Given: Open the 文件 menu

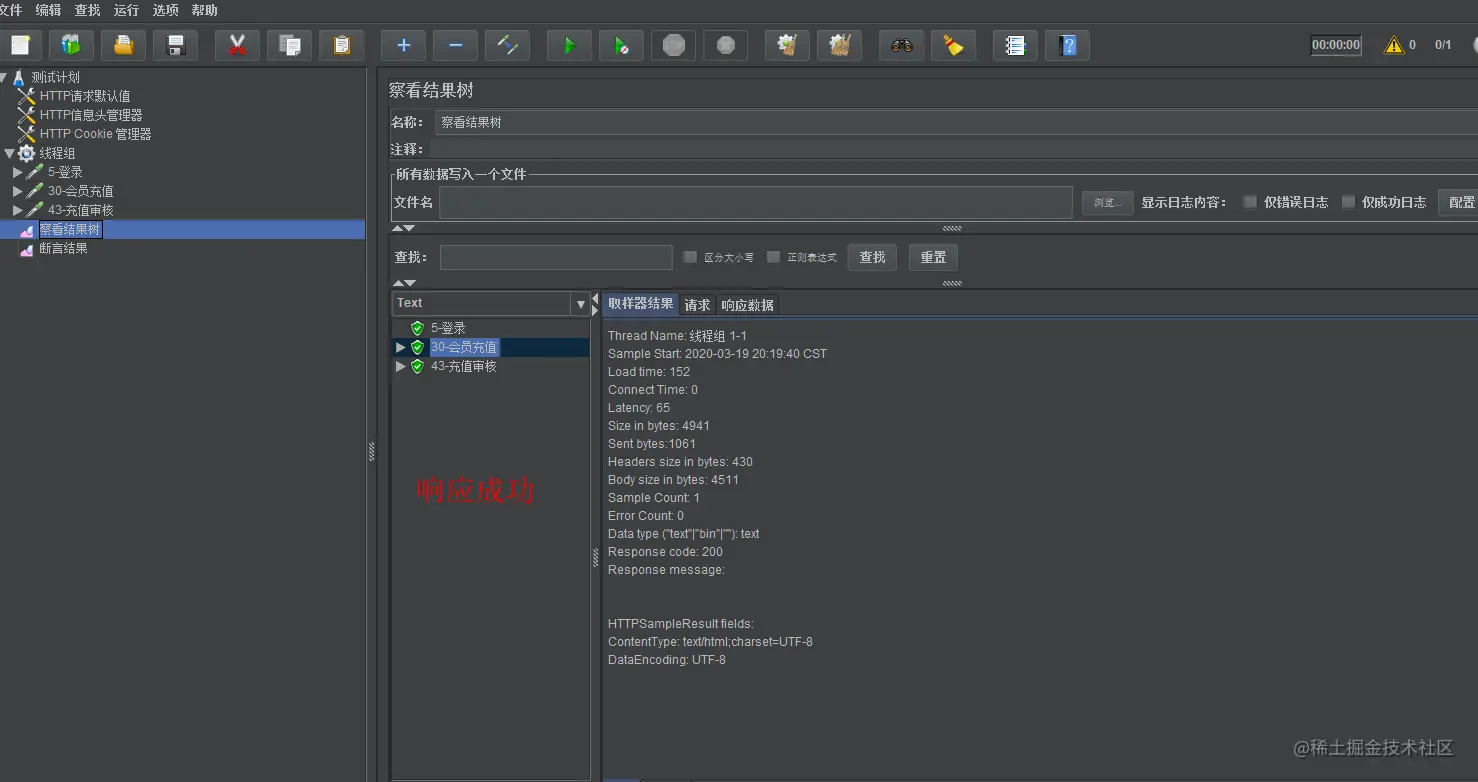Looking at the screenshot, I should [10, 10].
